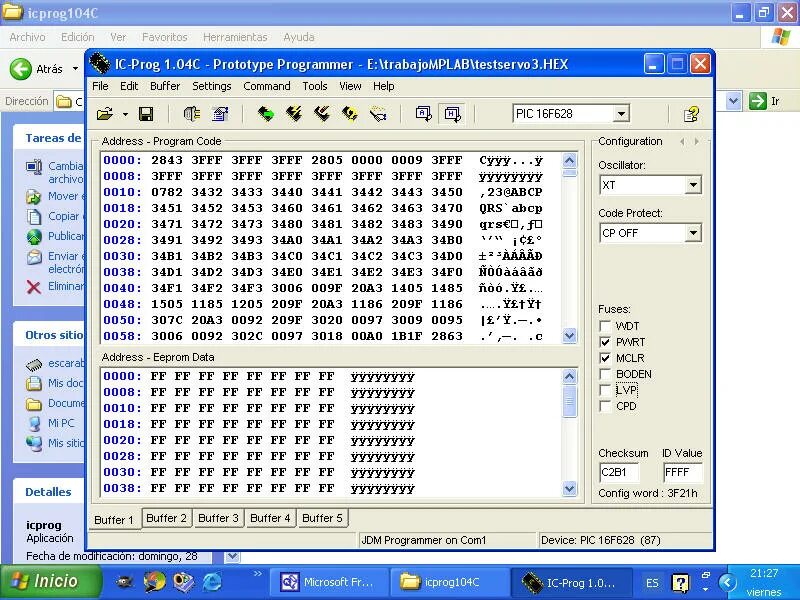800x600 pixels.
Task: Switch to Assembler view toolbar icon
Action: click(x=423, y=114)
